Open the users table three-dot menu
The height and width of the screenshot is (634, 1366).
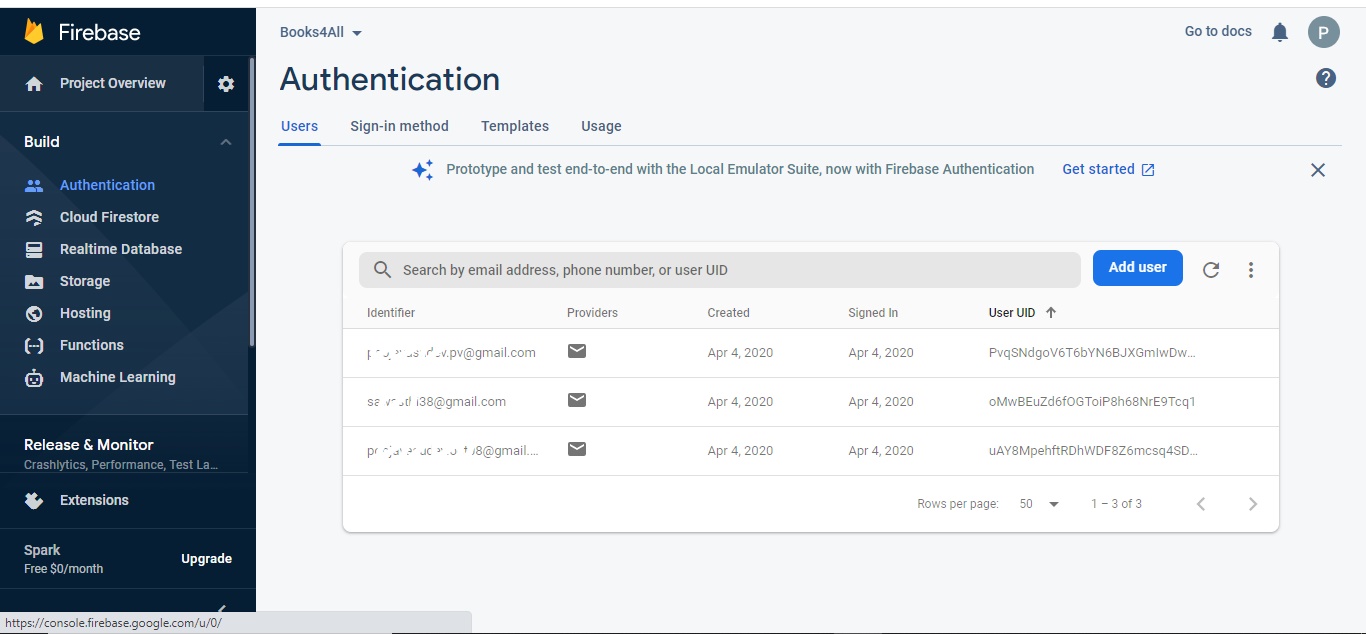point(1251,270)
